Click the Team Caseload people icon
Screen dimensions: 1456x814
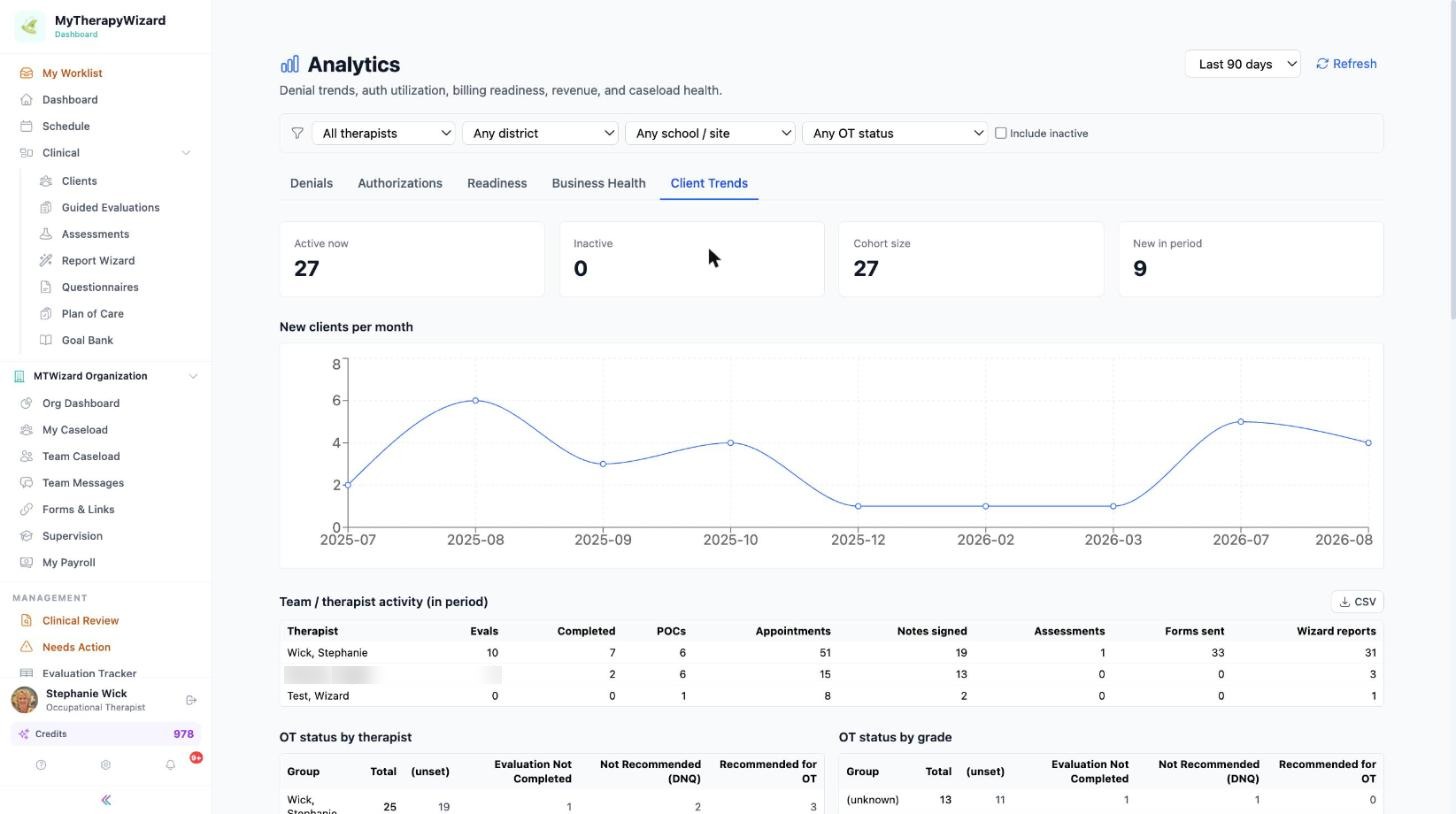point(26,456)
